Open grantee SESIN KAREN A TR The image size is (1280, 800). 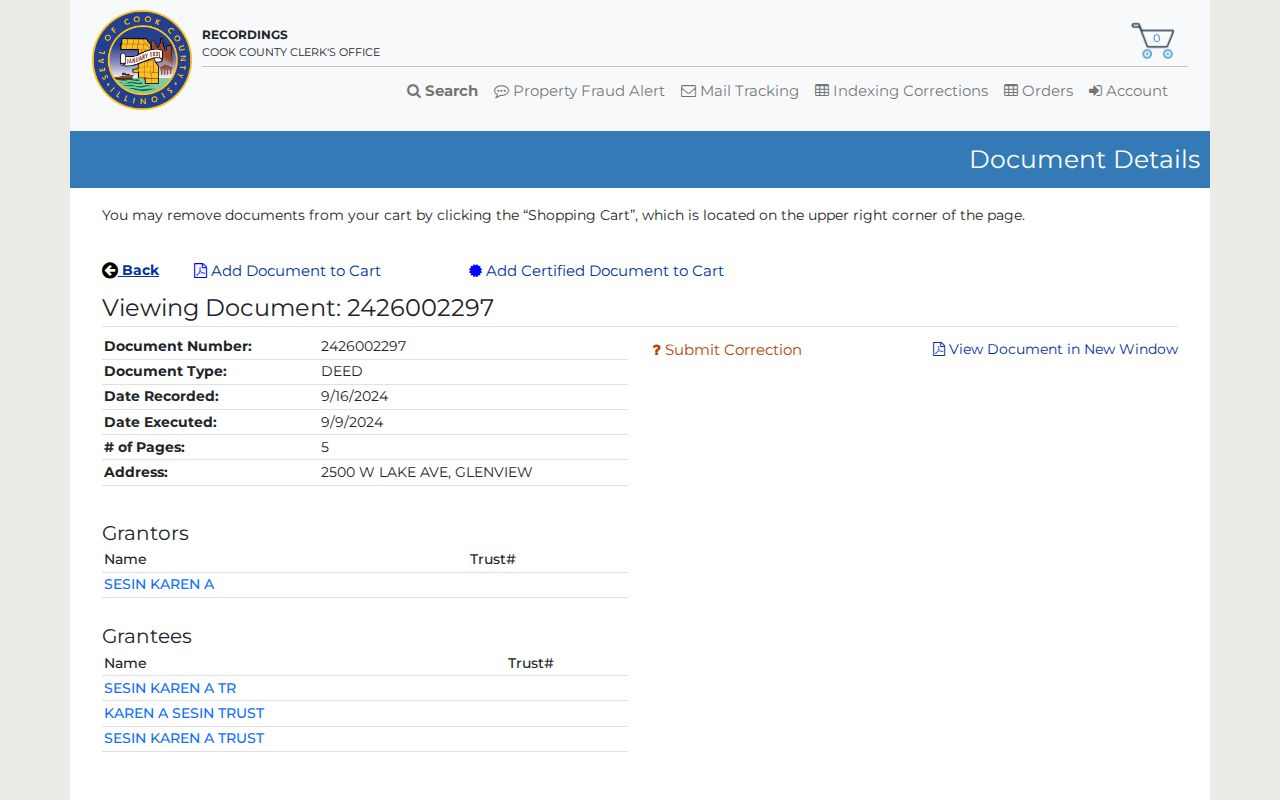[170, 688]
